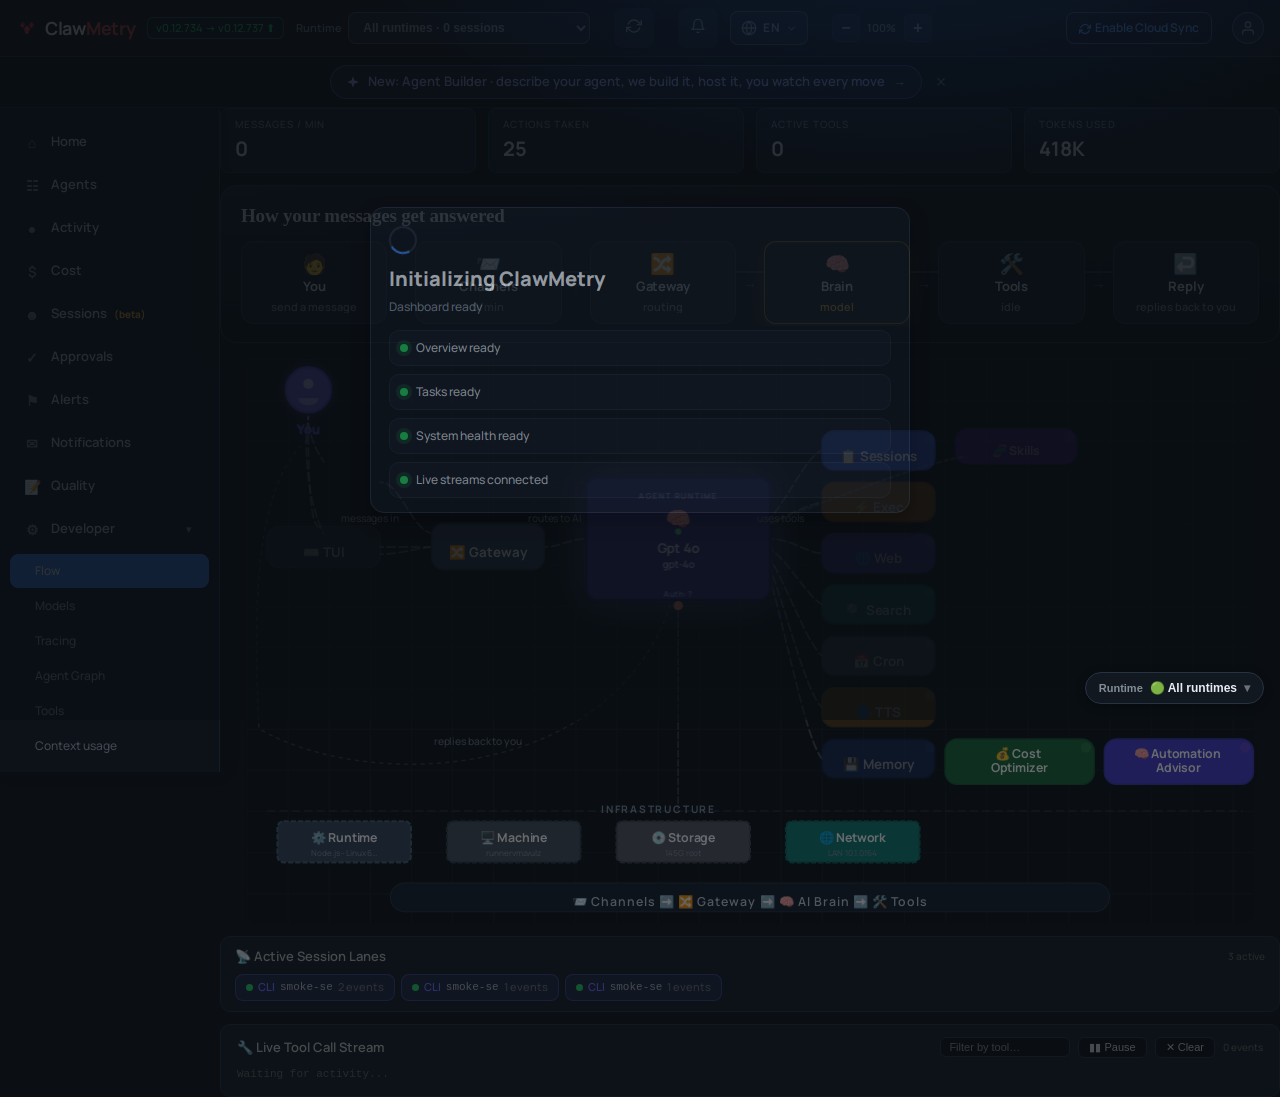The width and height of the screenshot is (1280, 1097).
Task: Select Flow under Developer
Action: click(109, 571)
